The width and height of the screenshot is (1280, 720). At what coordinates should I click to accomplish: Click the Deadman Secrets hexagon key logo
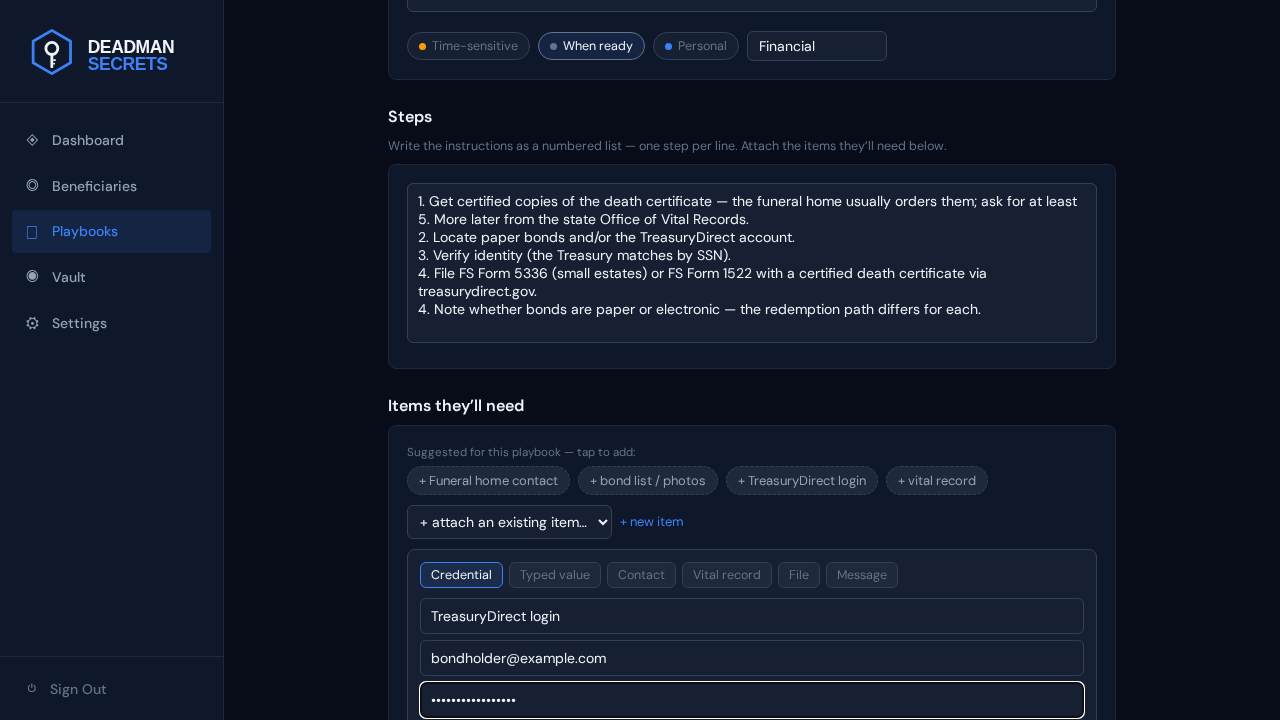(x=52, y=52)
